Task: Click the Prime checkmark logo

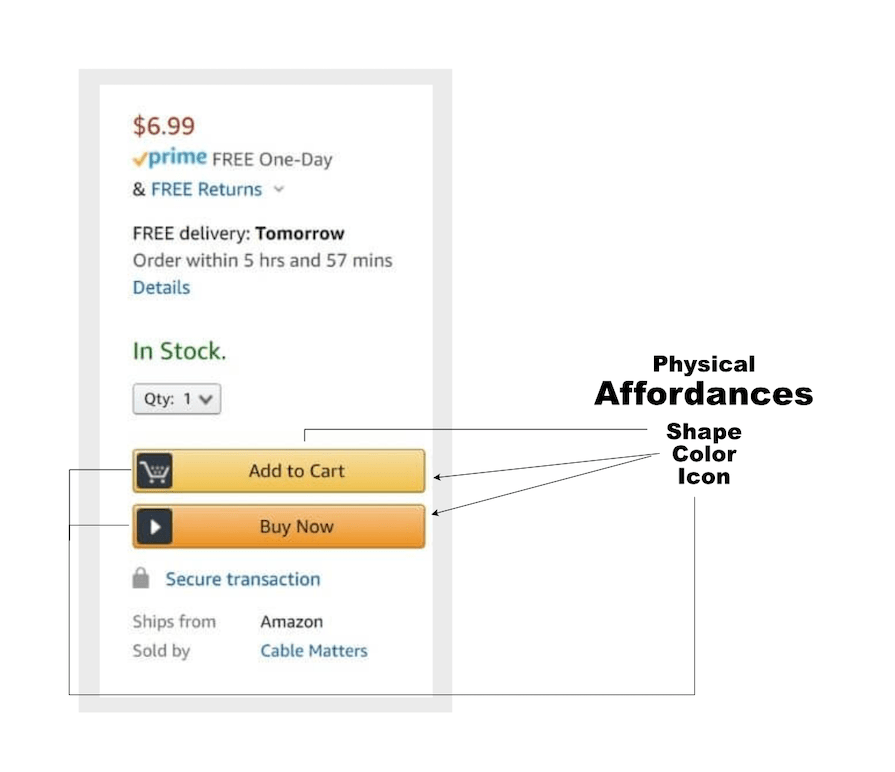Action: [141, 158]
